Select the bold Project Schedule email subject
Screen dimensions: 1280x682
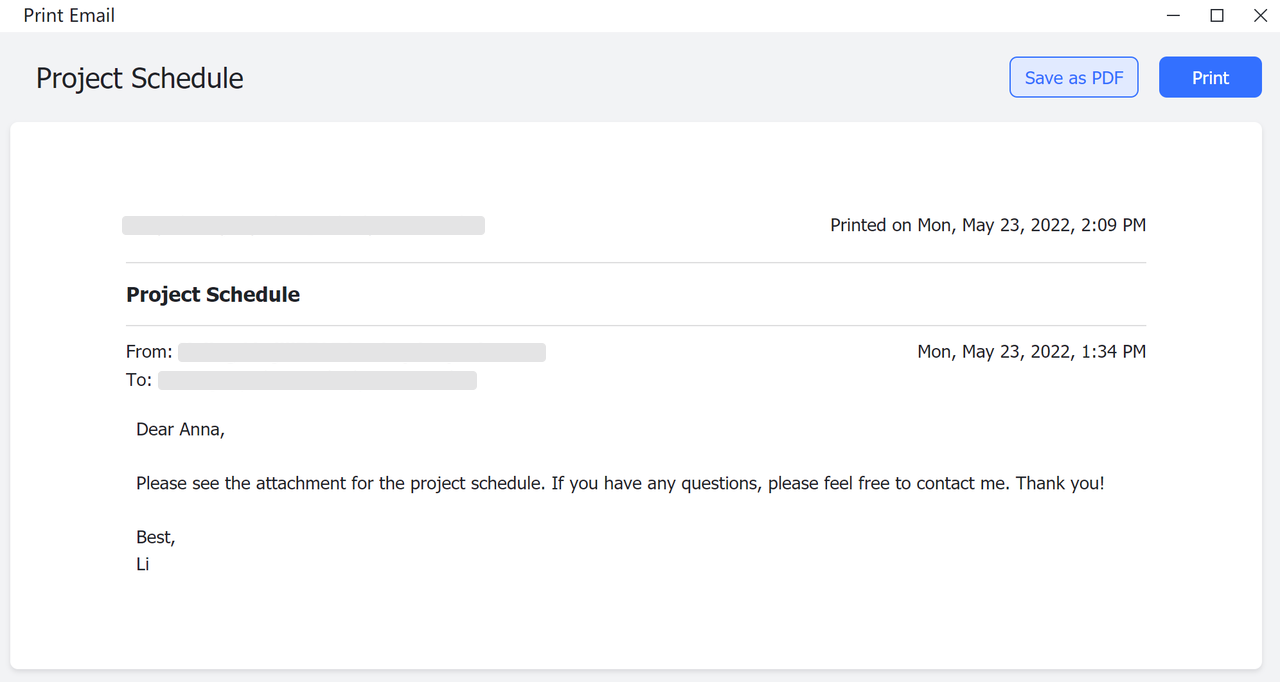pos(213,295)
